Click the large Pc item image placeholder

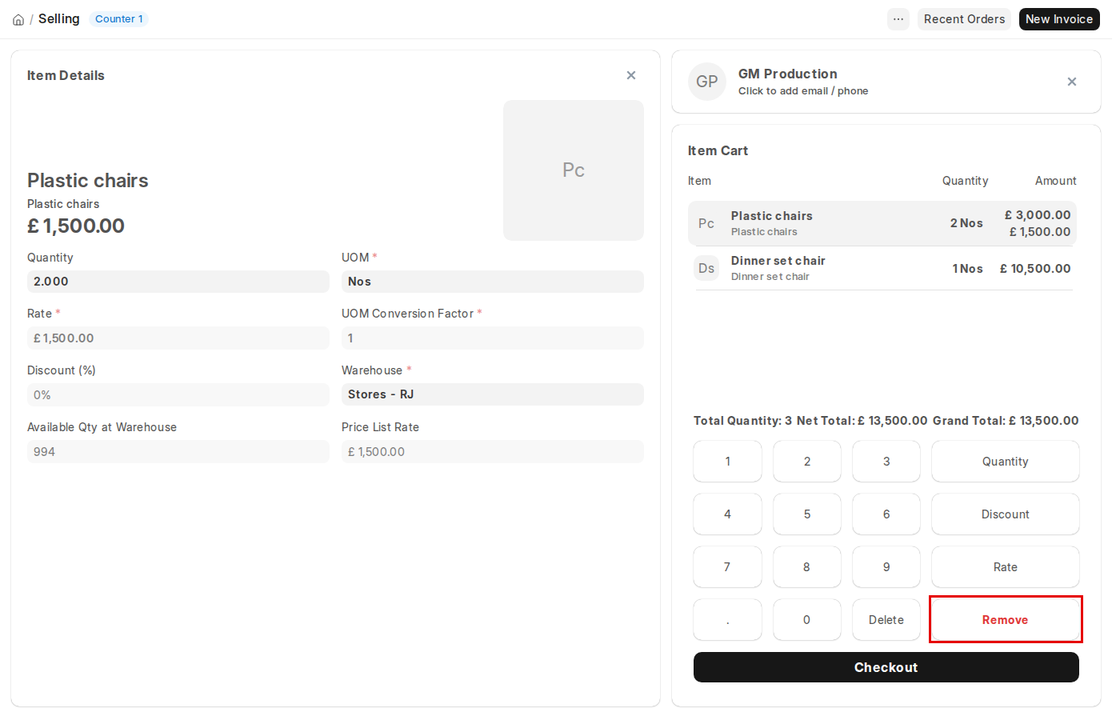click(x=573, y=170)
